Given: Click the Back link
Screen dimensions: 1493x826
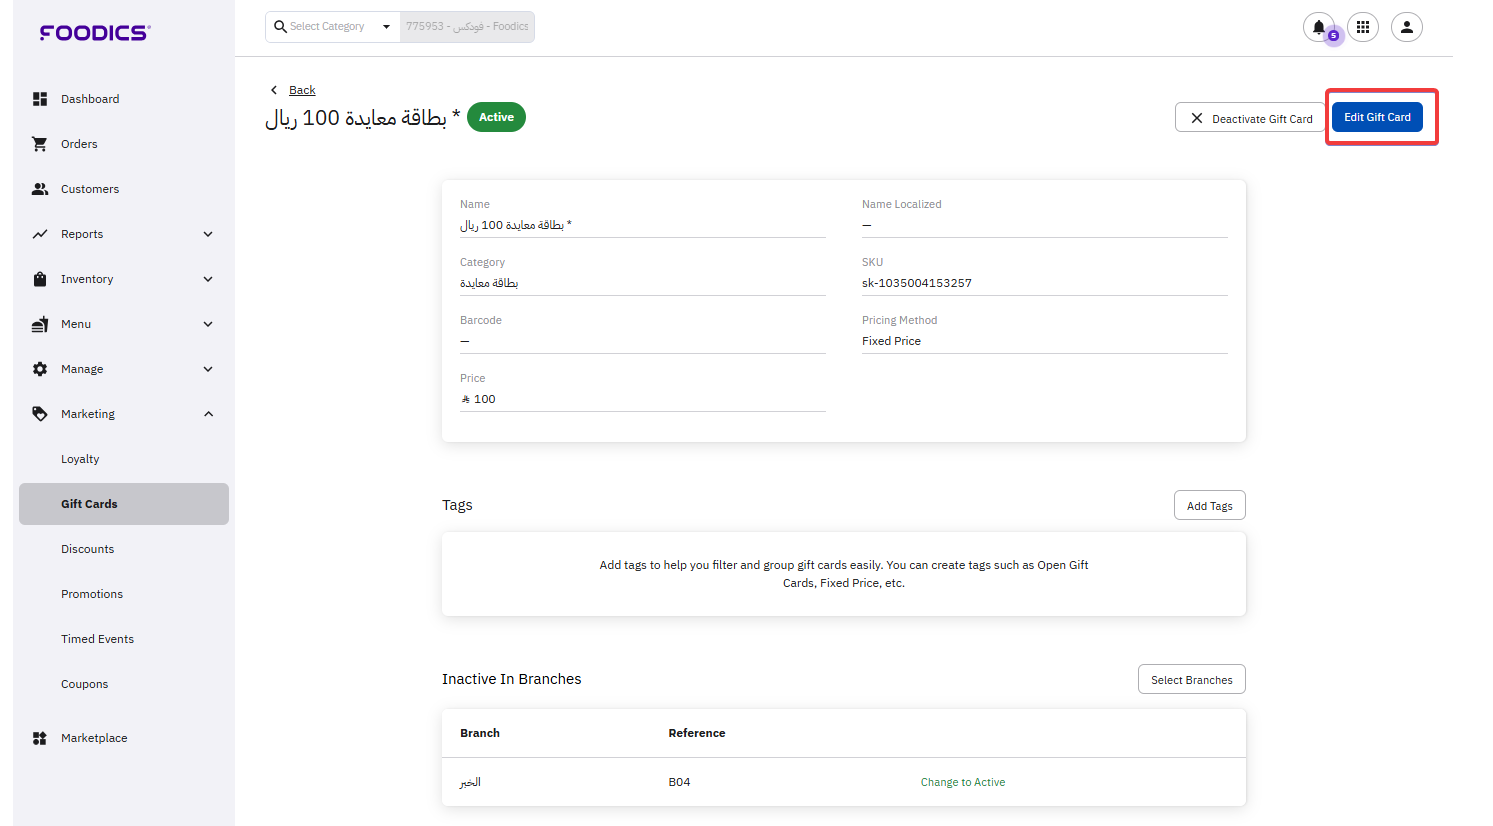Looking at the screenshot, I should pos(302,90).
